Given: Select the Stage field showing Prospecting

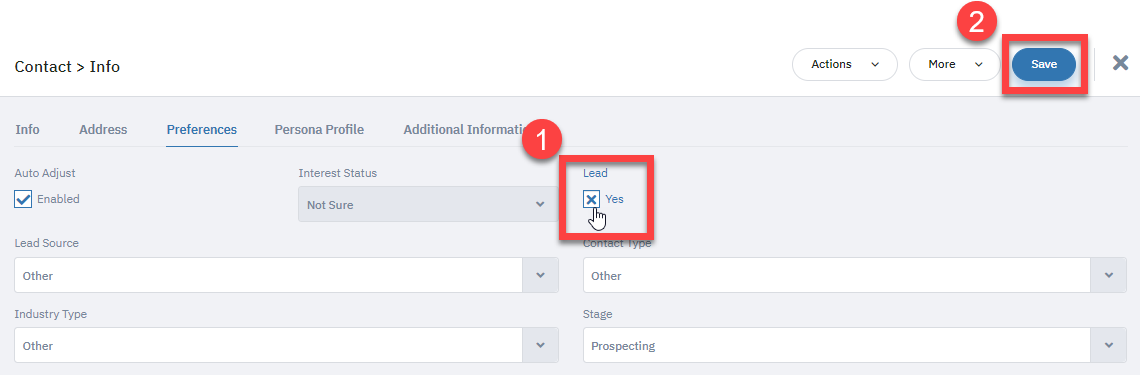Looking at the screenshot, I should coord(855,345).
